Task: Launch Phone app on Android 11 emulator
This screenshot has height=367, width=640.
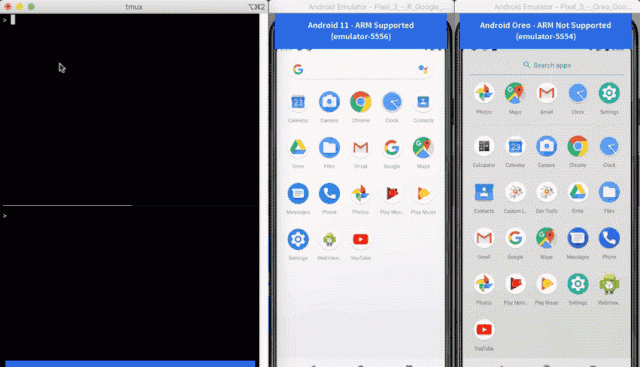Action: 329,194
